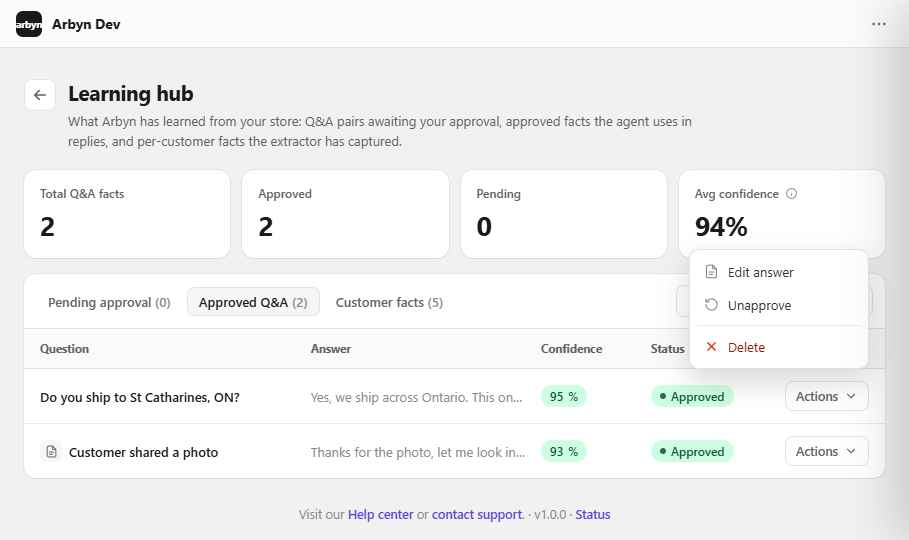Open the Status link in footer
The height and width of the screenshot is (540, 909).
pyautogui.click(x=592, y=514)
